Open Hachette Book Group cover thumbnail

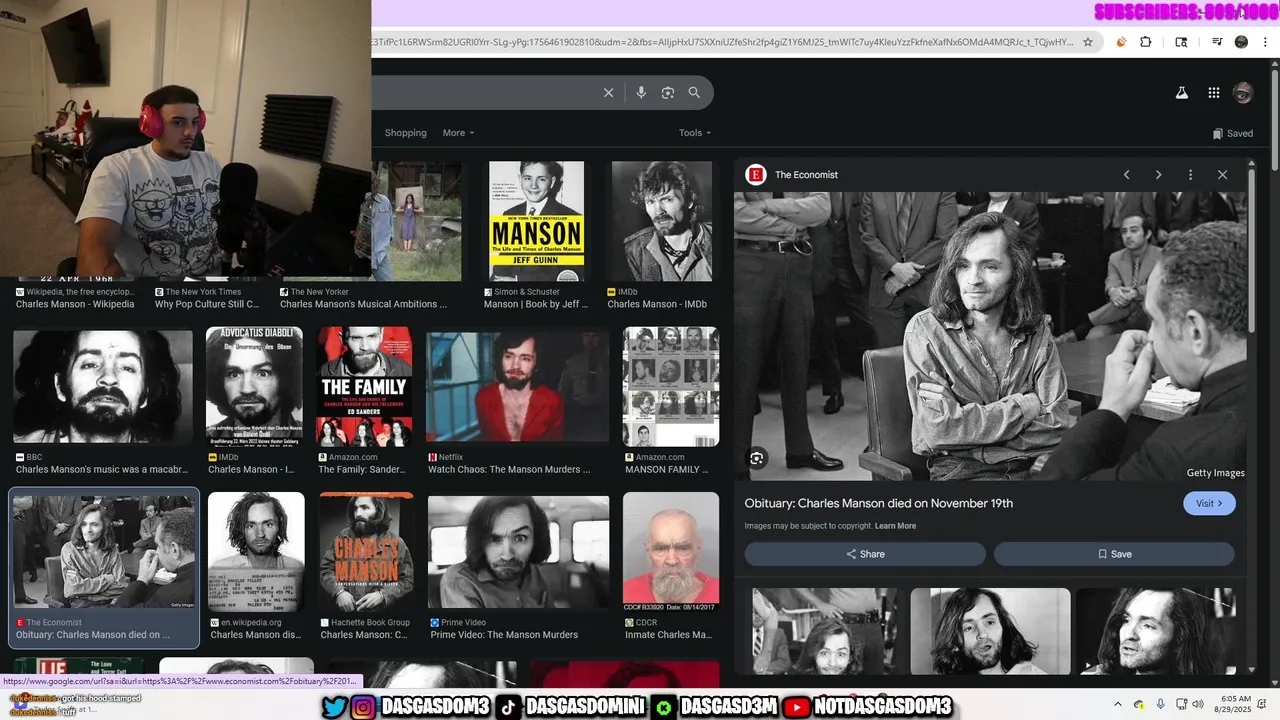(x=366, y=552)
